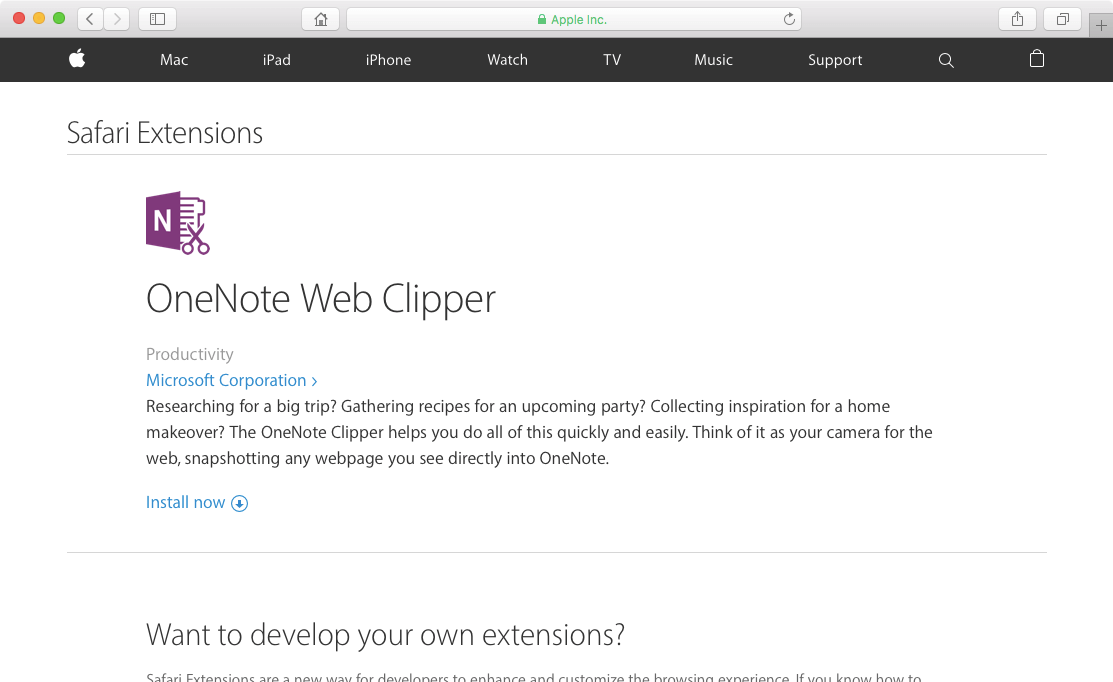
Task: Open the Watch menu item
Action: coord(508,60)
